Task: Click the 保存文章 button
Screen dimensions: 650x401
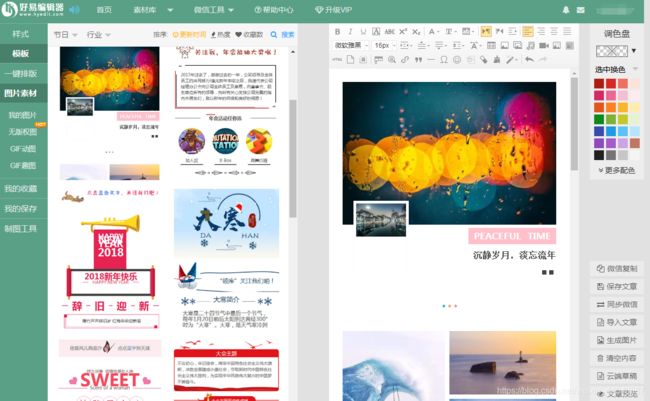Action: [x=617, y=287]
